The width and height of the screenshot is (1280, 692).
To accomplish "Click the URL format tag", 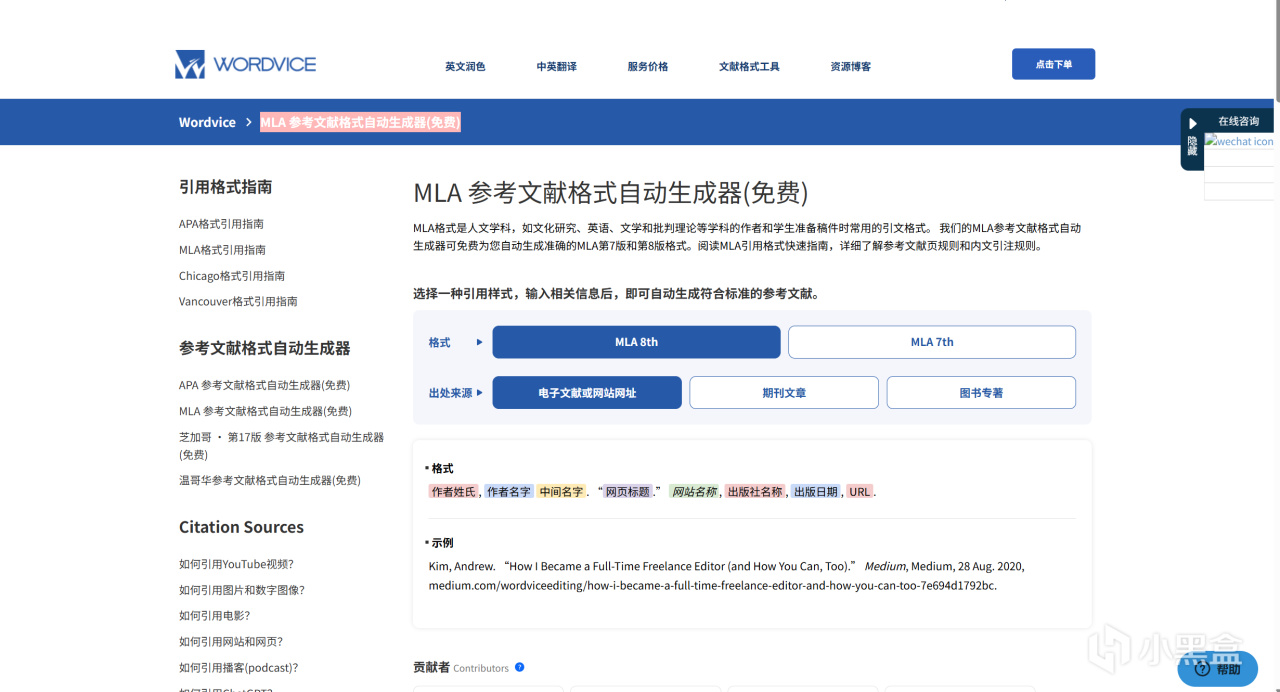I will 860,492.
